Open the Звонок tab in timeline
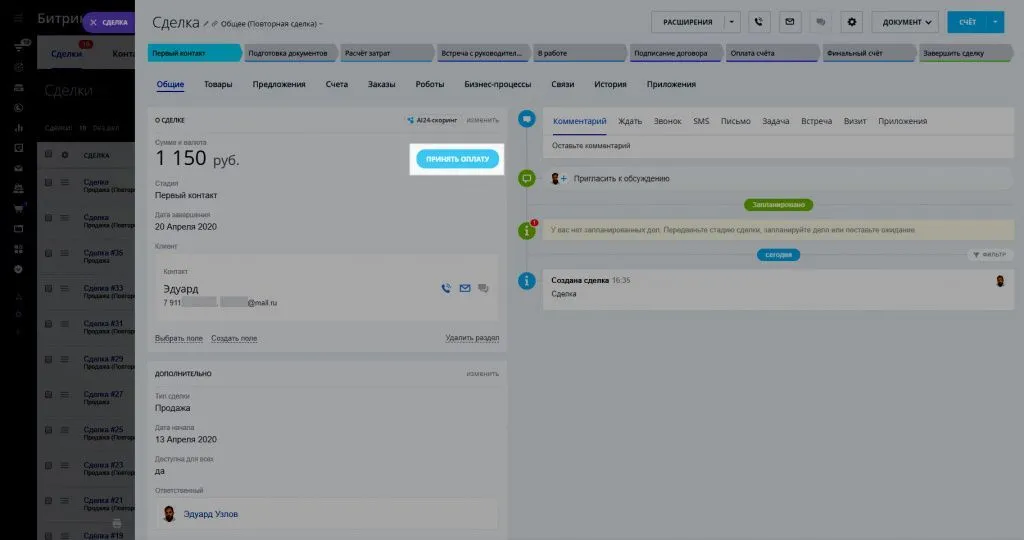 [667, 121]
